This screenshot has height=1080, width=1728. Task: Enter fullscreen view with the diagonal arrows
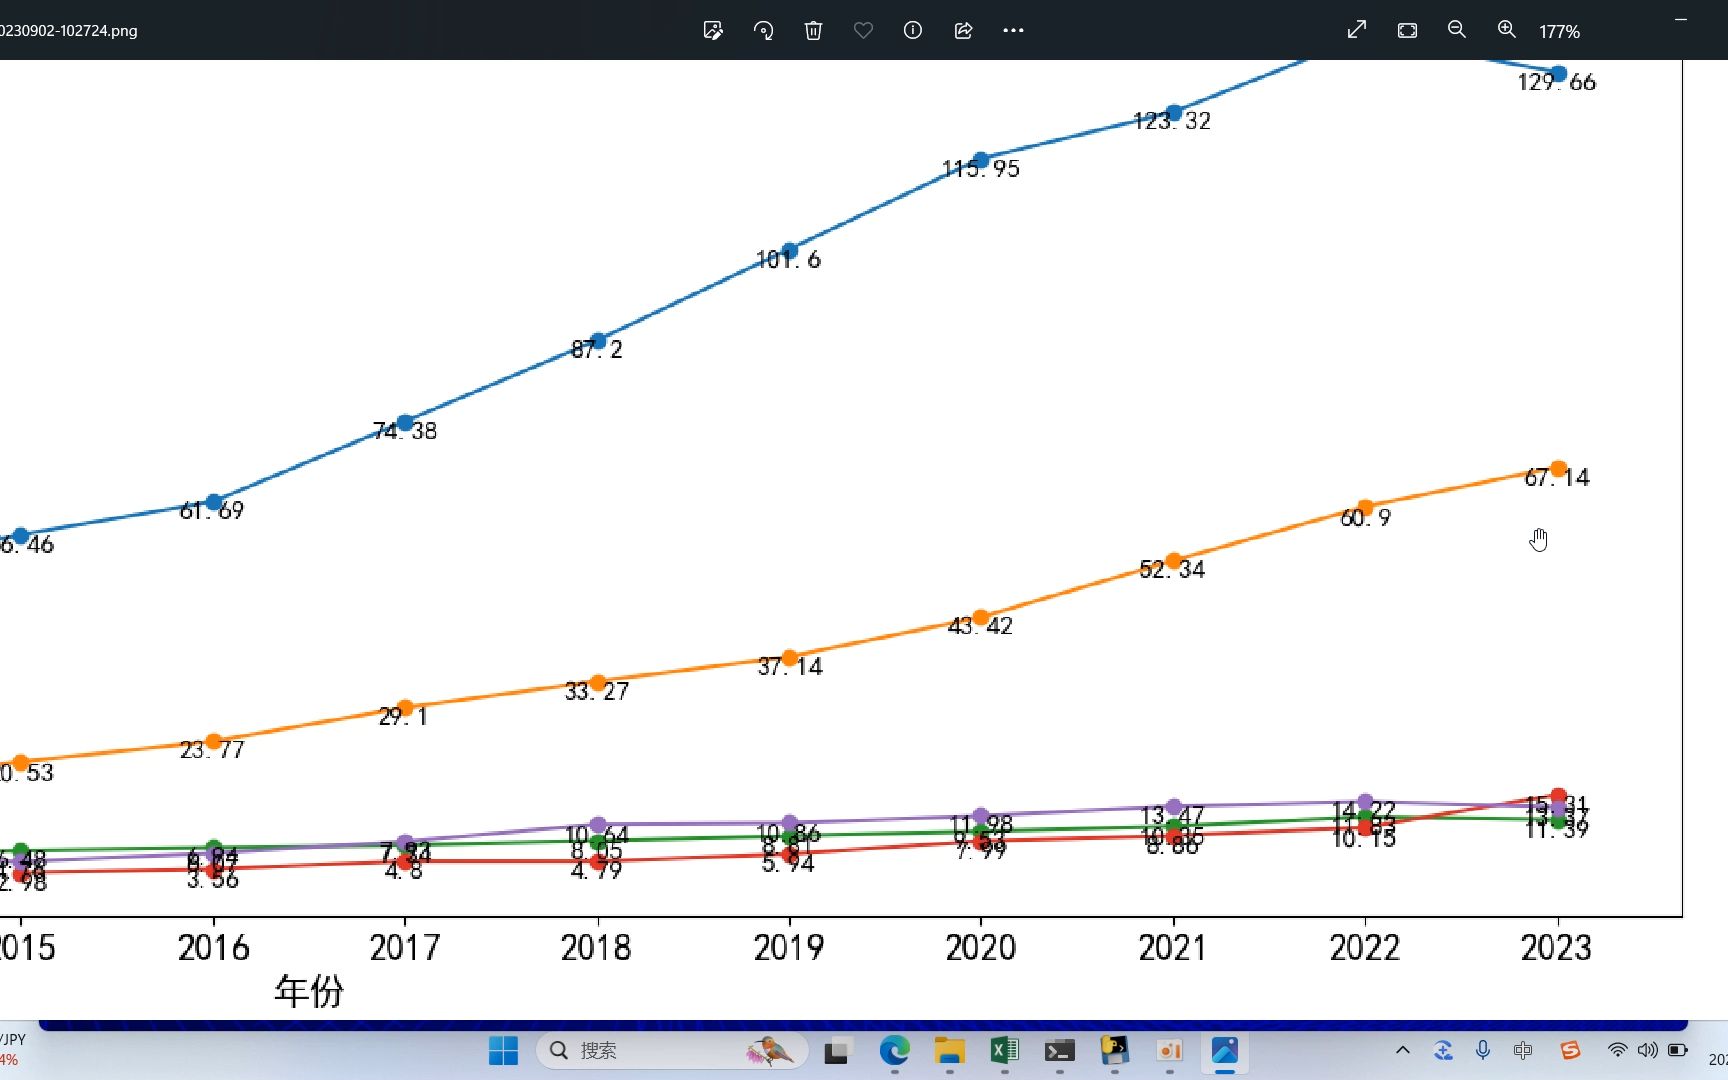[x=1357, y=30]
